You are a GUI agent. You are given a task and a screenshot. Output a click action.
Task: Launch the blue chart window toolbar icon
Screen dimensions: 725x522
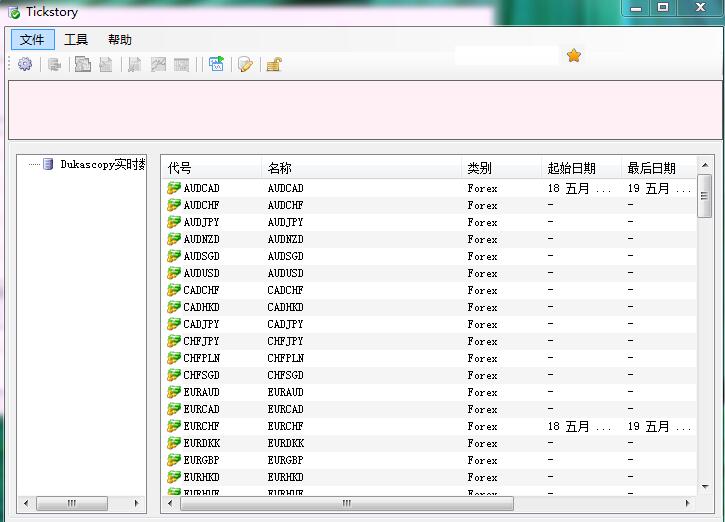coord(216,64)
